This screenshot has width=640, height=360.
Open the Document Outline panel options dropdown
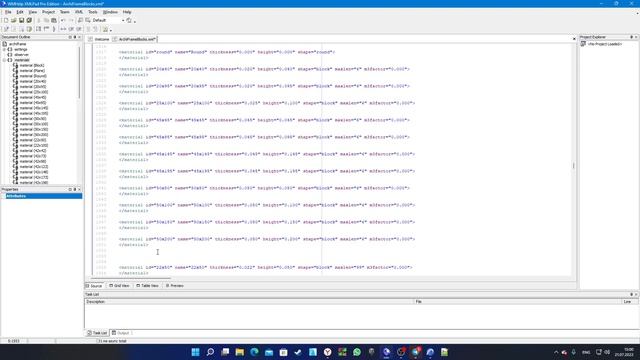pos(70,37)
